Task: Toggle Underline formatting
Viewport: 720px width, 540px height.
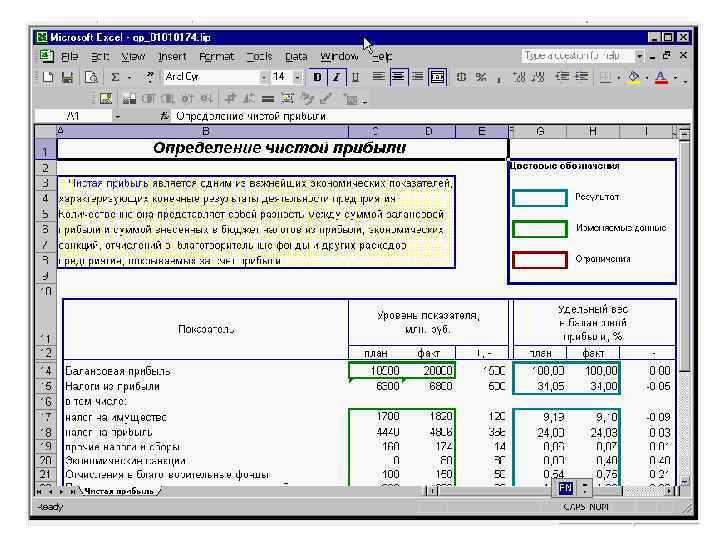Action: [x=355, y=77]
